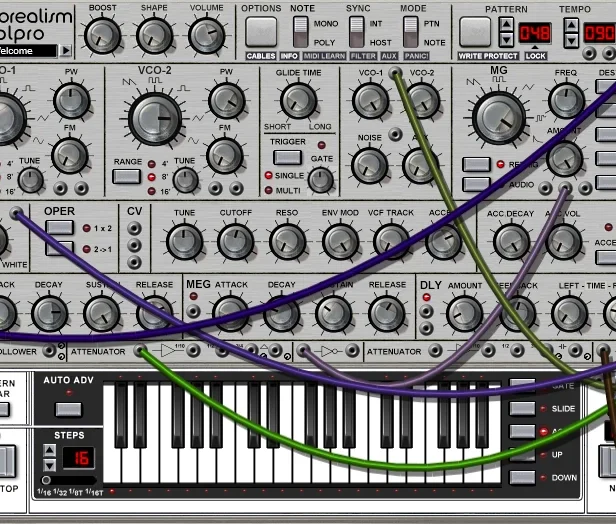Adjust the mixer VCO-1 level knob

click(370, 101)
